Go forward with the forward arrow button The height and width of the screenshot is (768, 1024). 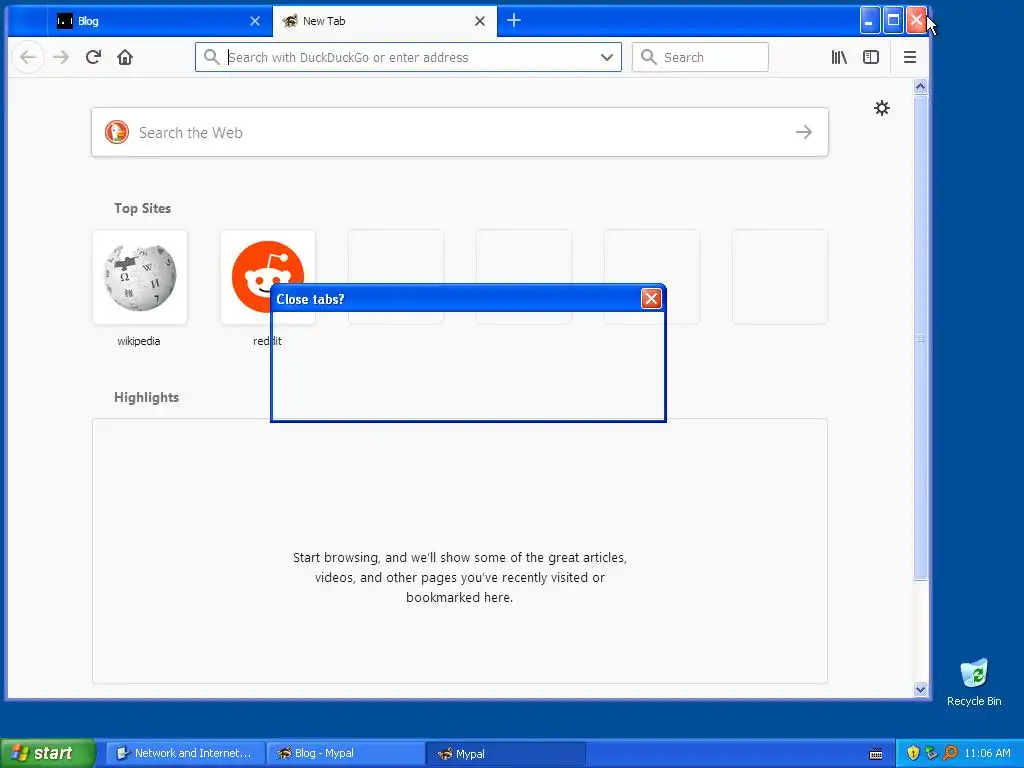click(x=61, y=57)
